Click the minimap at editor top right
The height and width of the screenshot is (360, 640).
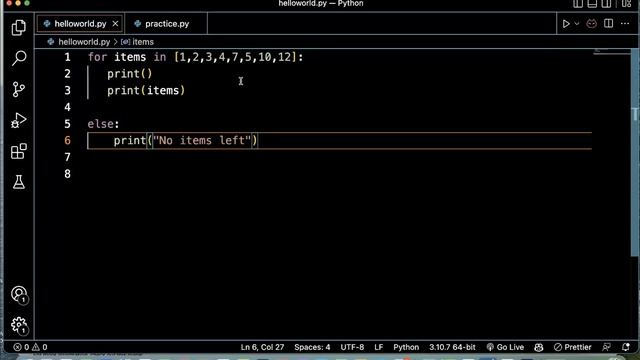(x=611, y=52)
